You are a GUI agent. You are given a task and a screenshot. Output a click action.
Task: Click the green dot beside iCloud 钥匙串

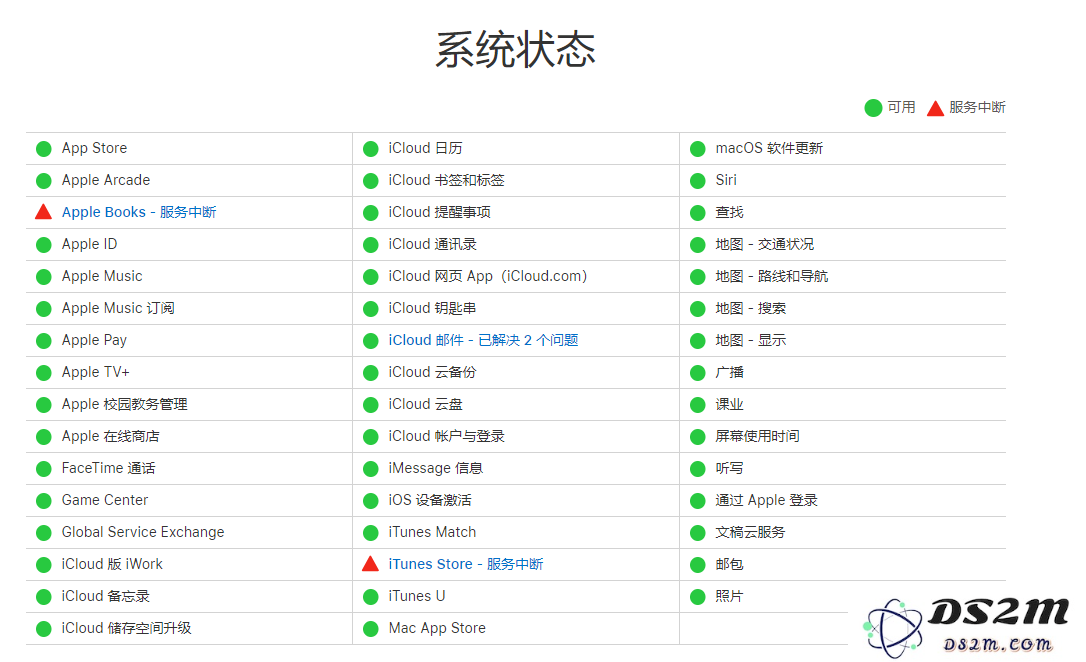point(371,309)
